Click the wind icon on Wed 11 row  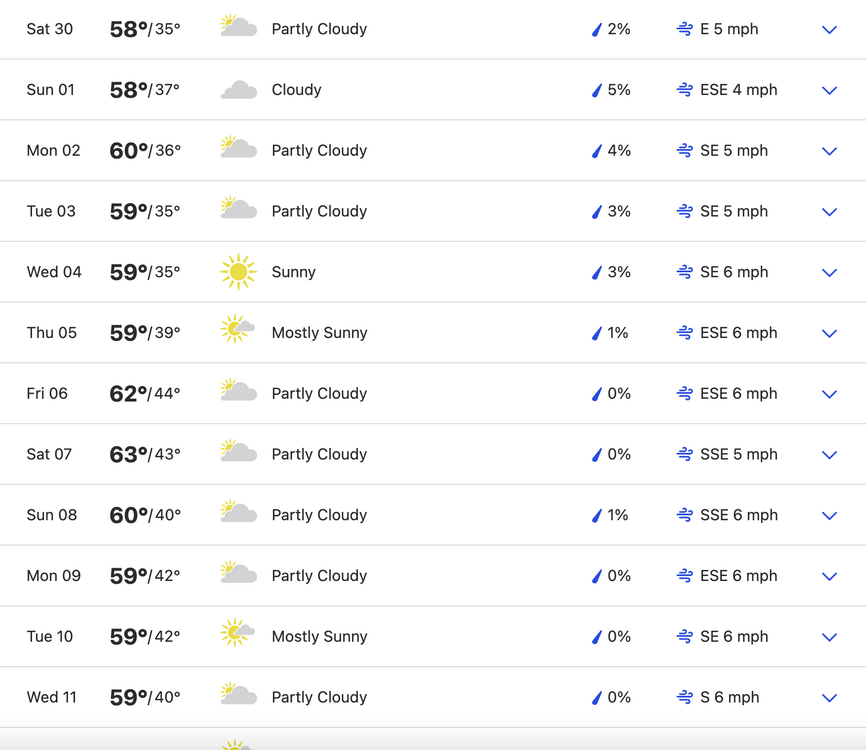(685, 697)
